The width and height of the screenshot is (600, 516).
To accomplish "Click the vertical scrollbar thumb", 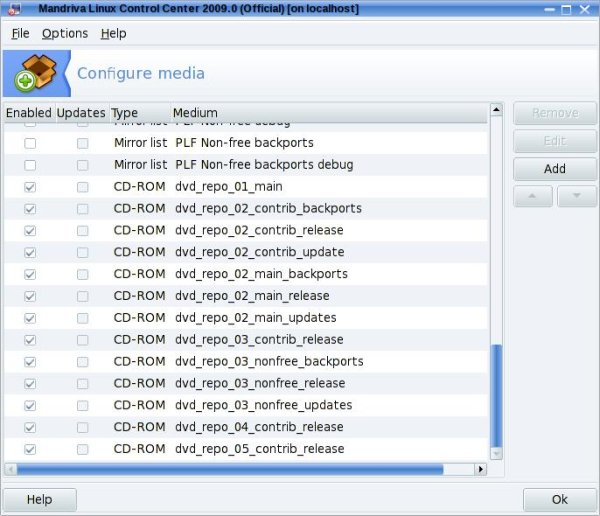I will [496, 396].
